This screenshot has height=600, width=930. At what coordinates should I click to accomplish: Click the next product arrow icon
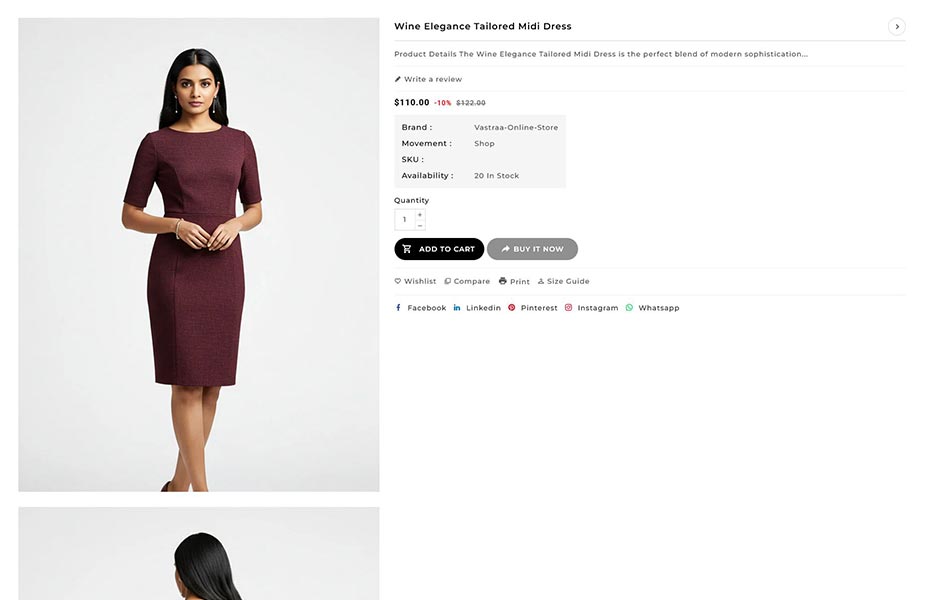point(897,27)
